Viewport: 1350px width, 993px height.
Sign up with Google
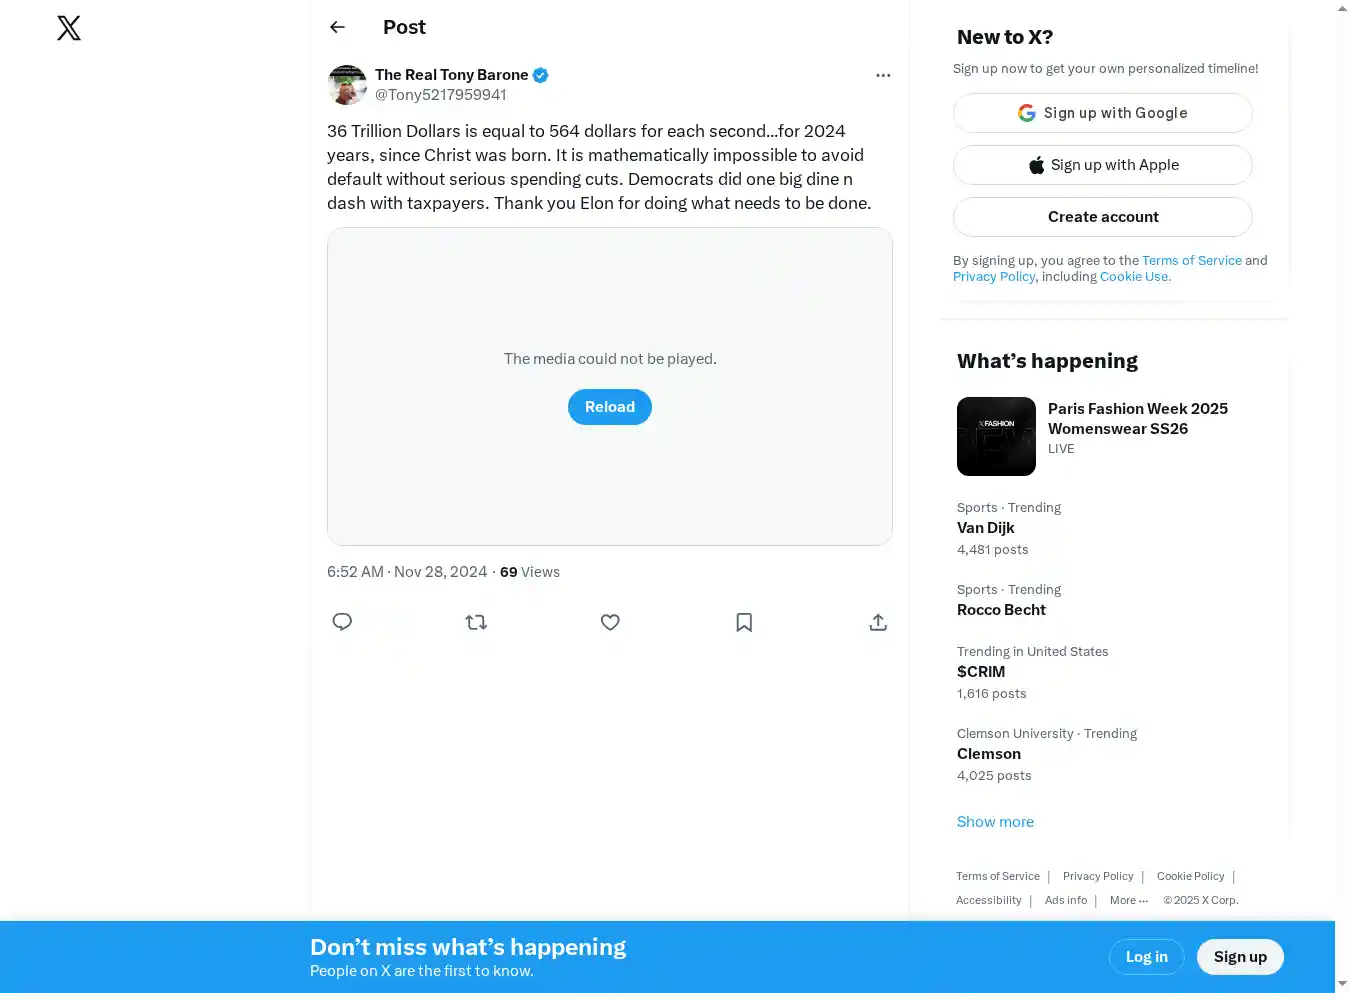(1102, 113)
